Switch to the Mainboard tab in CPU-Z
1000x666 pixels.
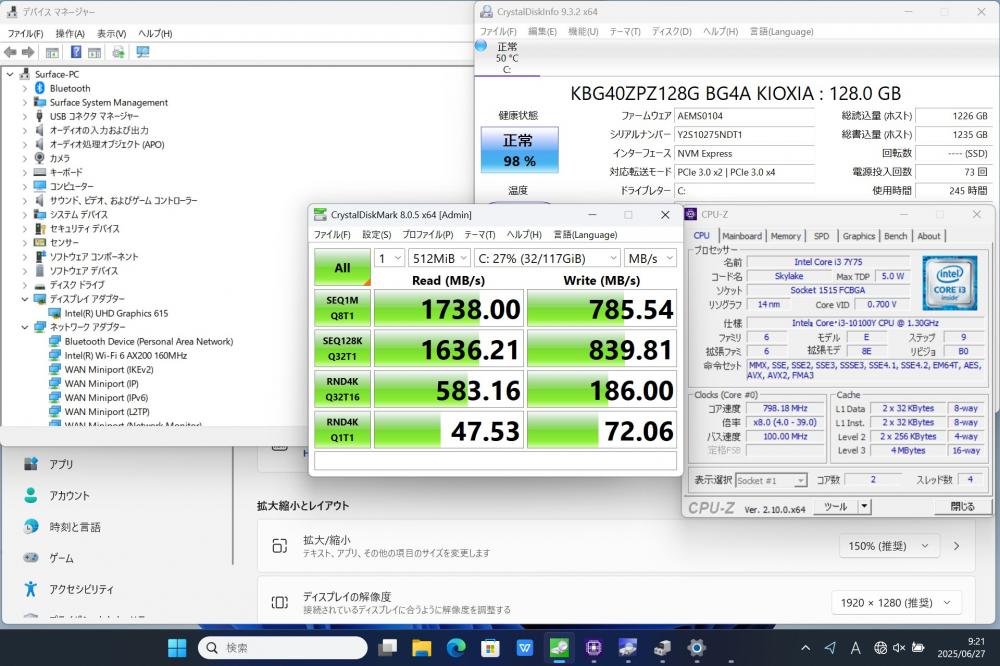(742, 236)
